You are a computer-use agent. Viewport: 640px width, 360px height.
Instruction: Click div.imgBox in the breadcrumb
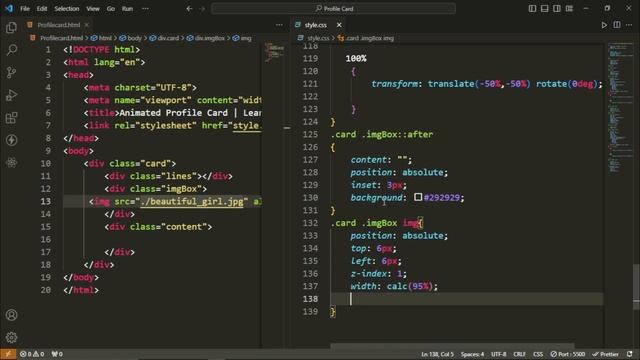209,38
